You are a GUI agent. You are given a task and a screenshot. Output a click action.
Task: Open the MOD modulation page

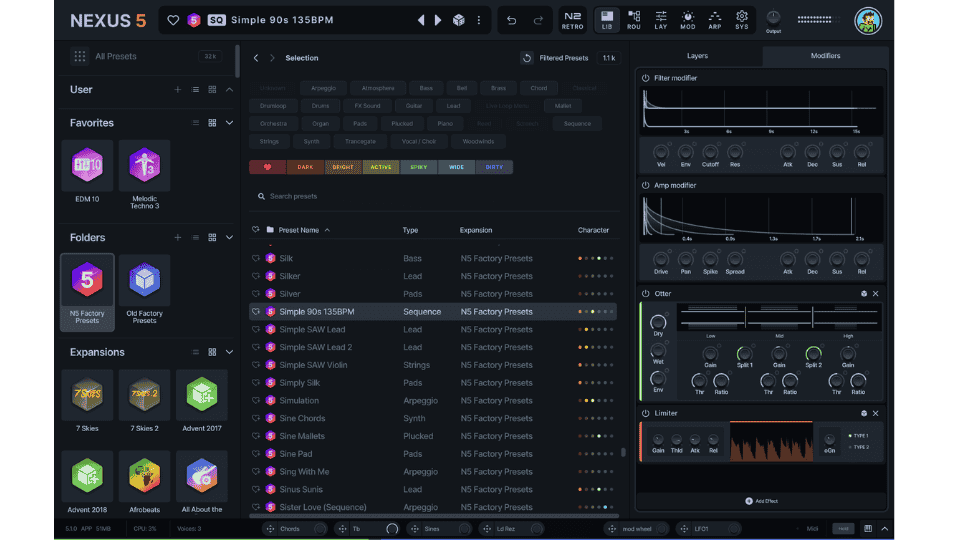(688, 20)
